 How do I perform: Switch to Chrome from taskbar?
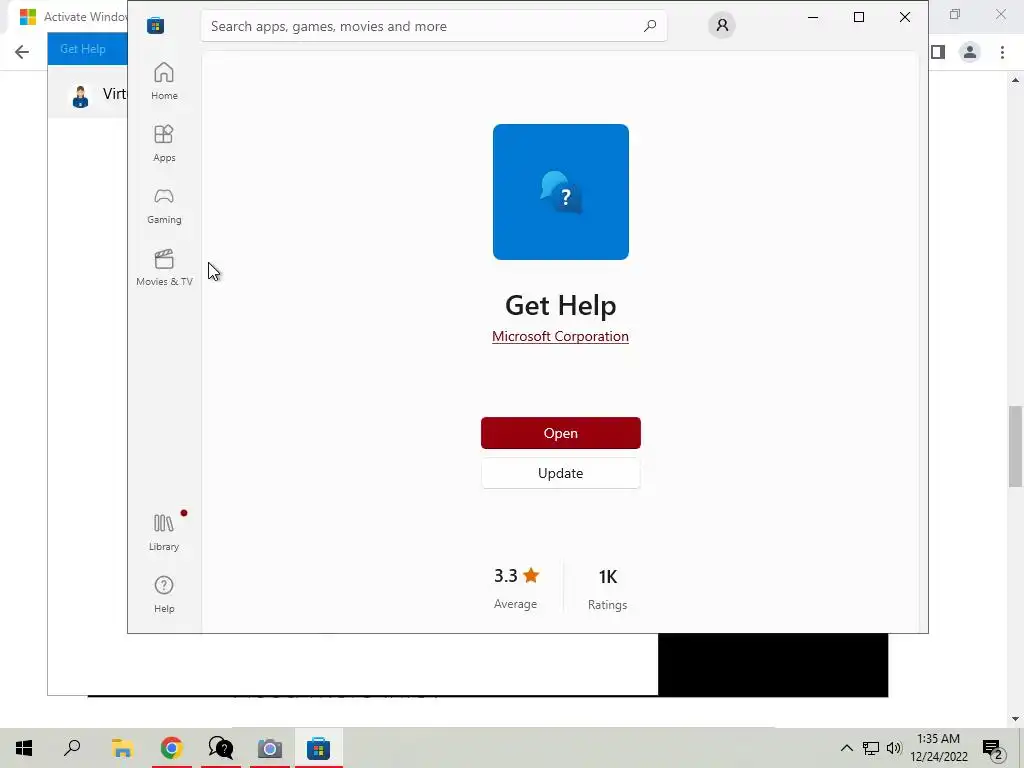pos(171,748)
